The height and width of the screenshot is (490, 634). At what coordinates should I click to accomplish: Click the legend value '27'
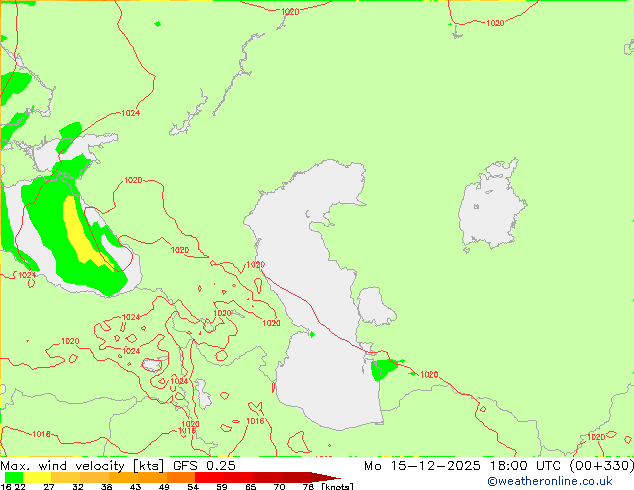49,487
